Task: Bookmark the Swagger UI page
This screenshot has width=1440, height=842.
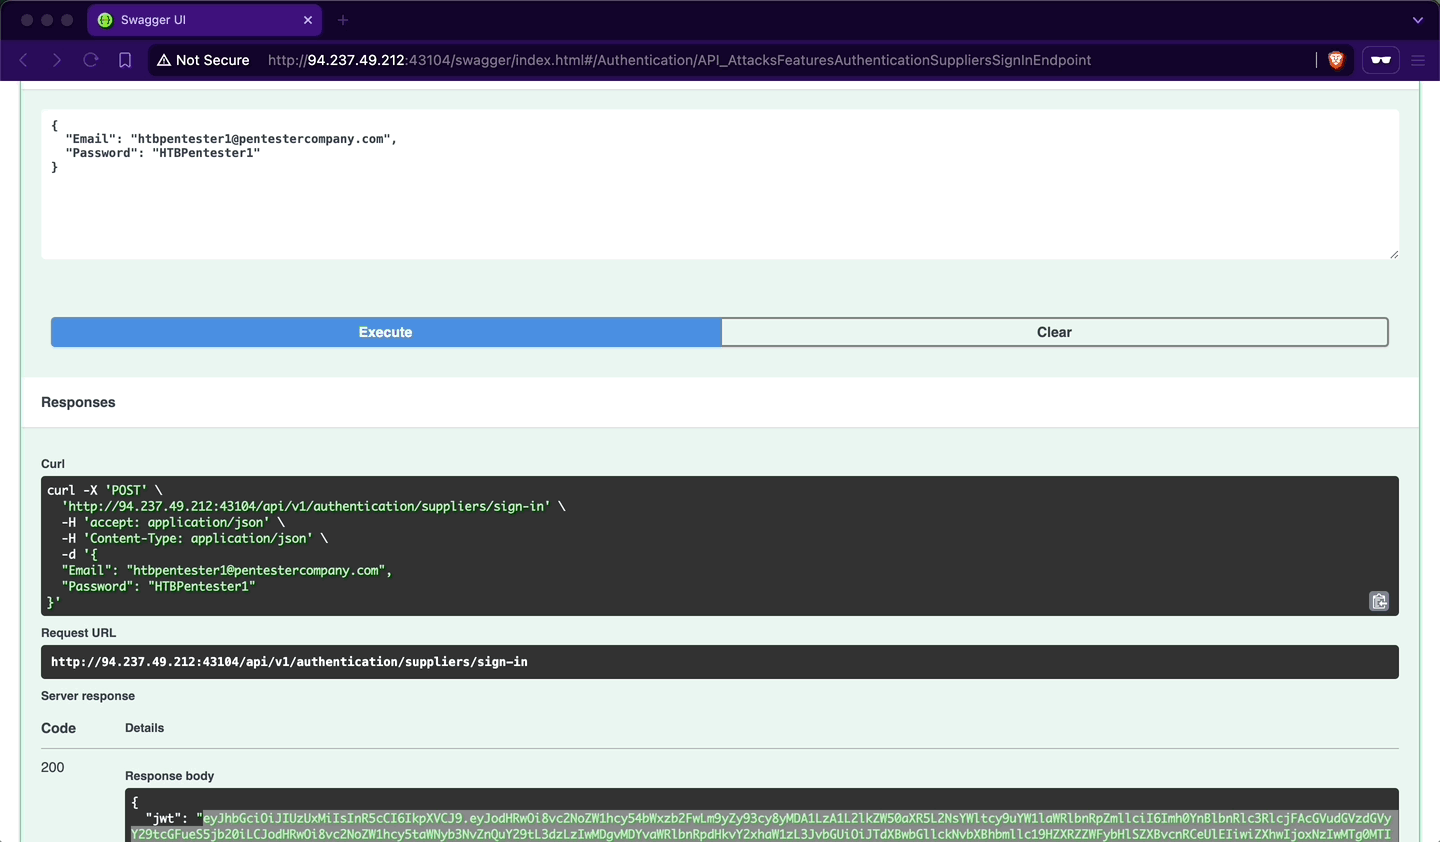Action: click(x=124, y=60)
